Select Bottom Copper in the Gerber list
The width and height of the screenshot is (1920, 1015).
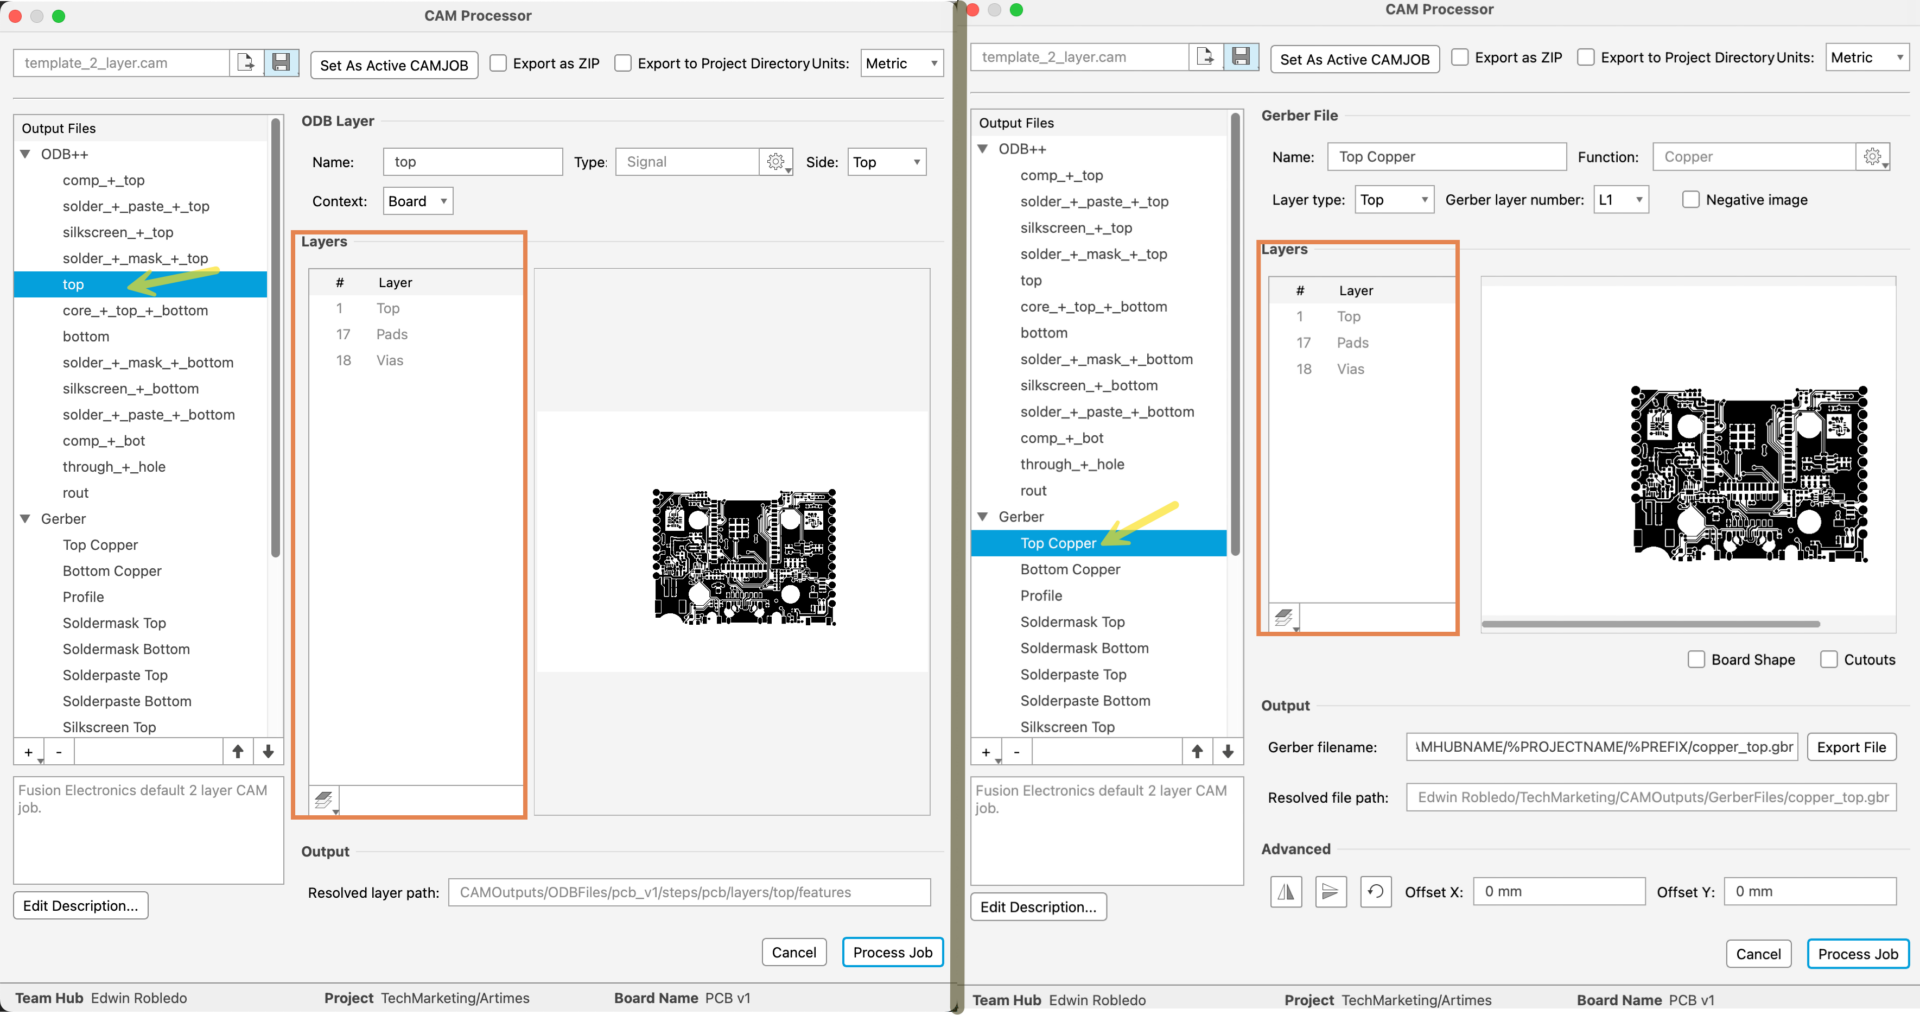pyautogui.click(x=1070, y=569)
